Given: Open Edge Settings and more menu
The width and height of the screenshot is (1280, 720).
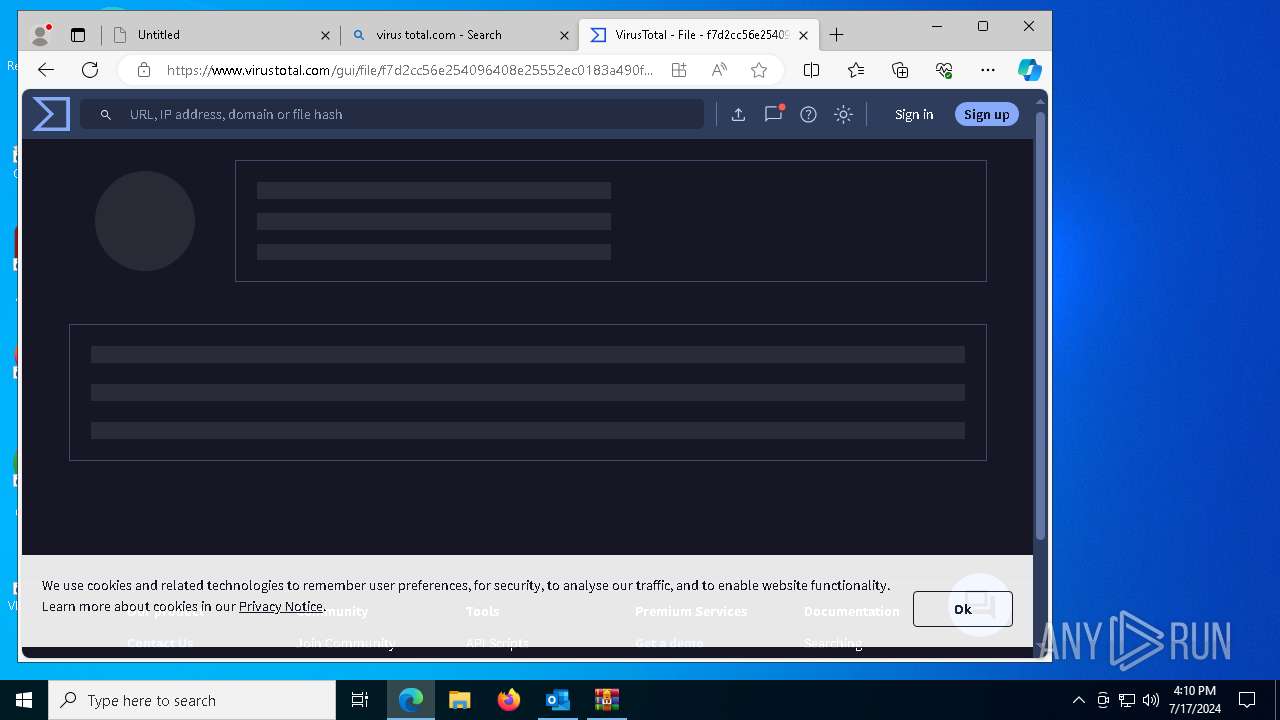Looking at the screenshot, I should pos(988,70).
